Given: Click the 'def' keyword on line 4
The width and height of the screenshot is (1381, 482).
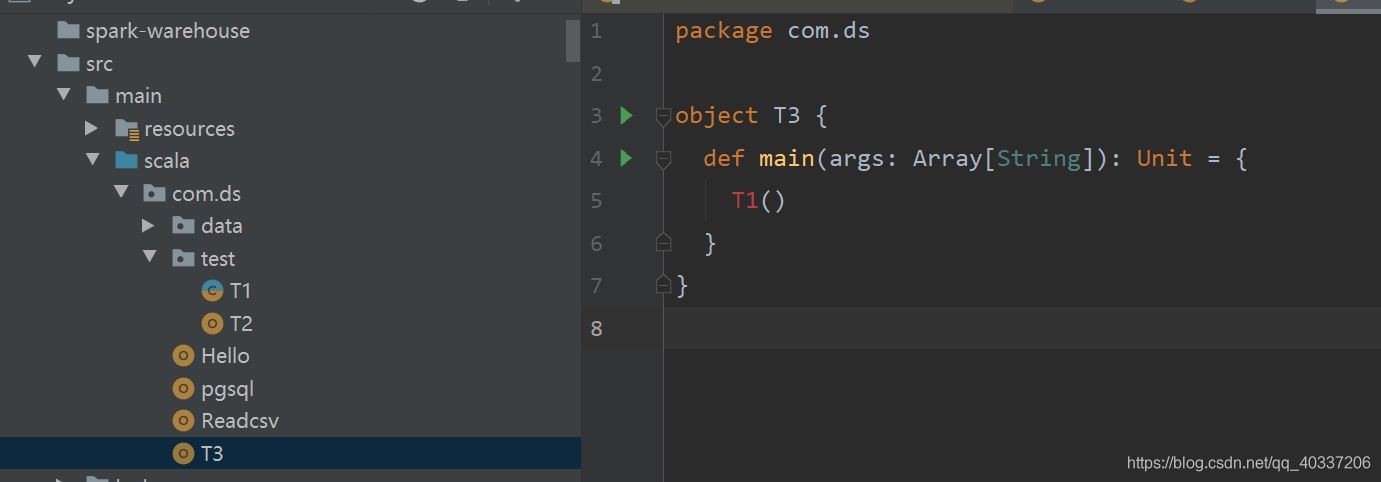Looking at the screenshot, I should (x=724, y=158).
